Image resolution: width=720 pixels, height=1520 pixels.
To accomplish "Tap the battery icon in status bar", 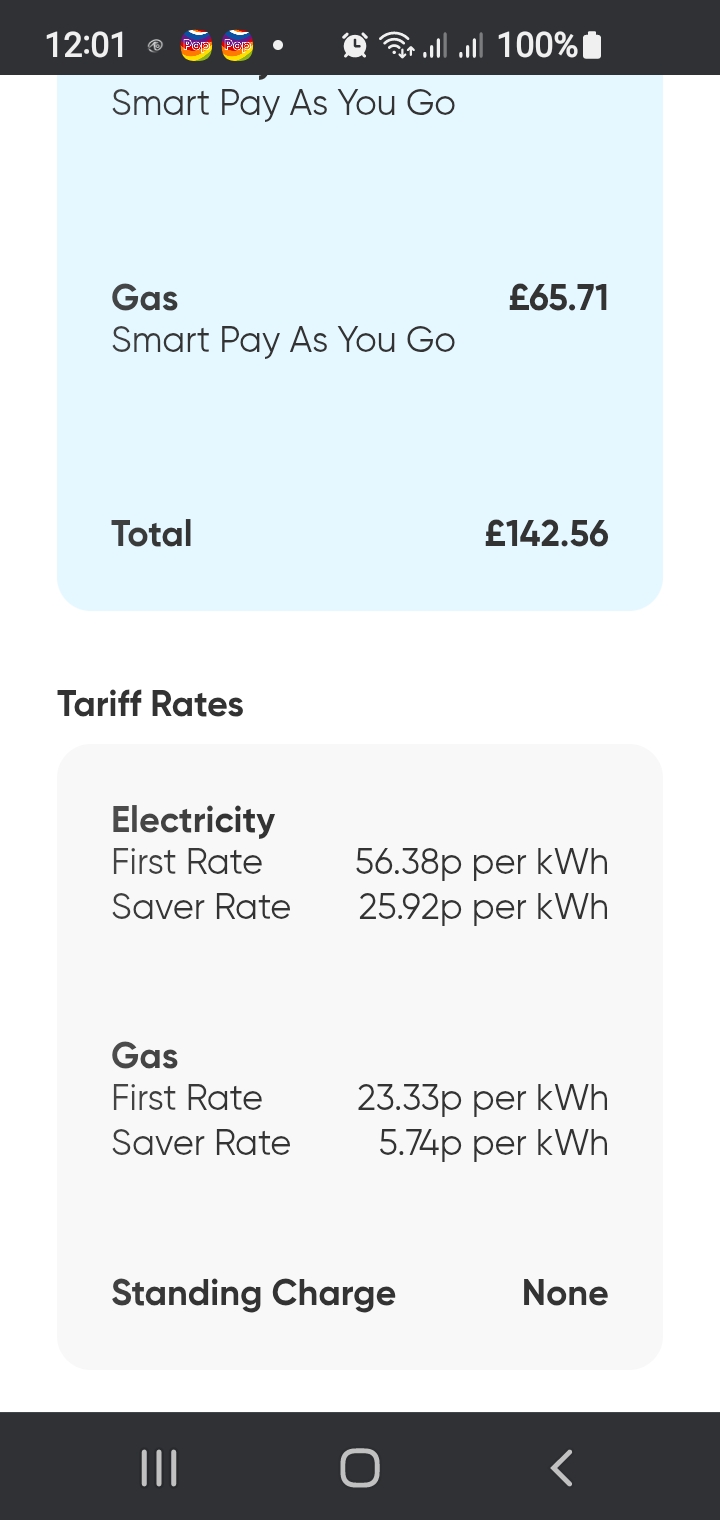I will point(592,45).
